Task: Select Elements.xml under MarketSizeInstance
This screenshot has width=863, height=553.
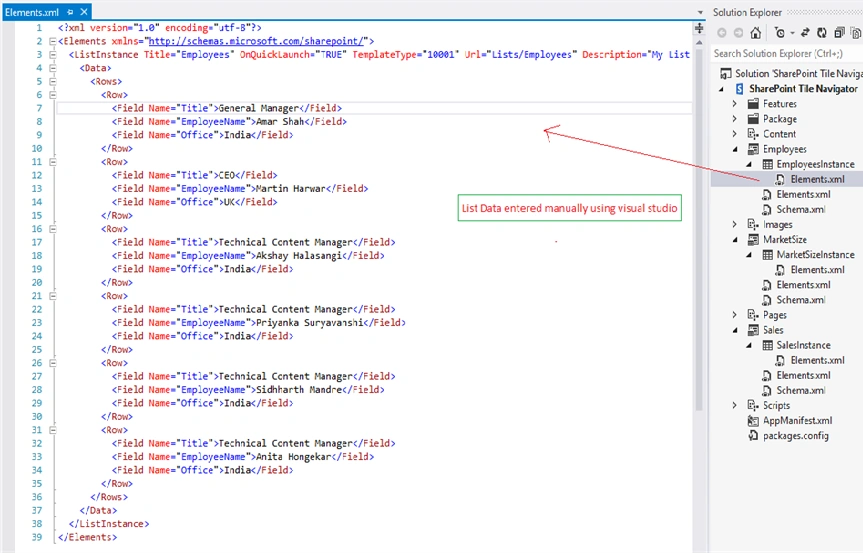Action: pos(817,270)
